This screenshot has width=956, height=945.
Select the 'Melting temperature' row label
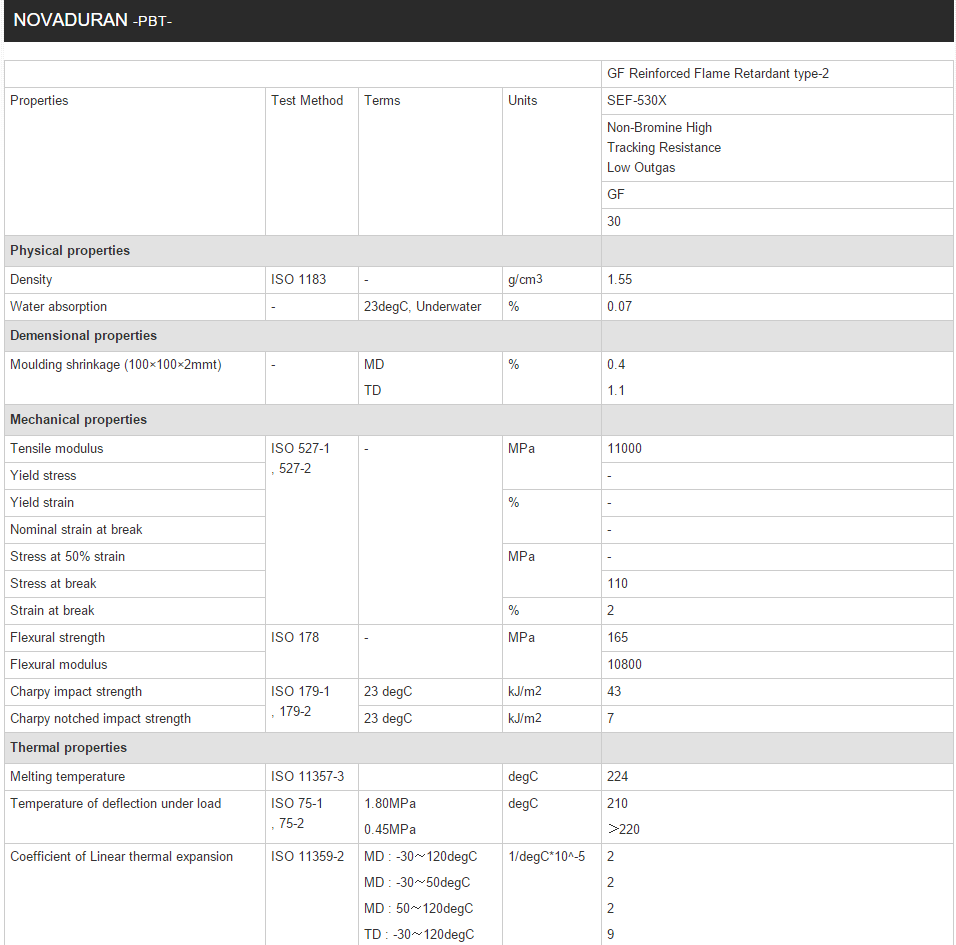click(x=67, y=777)
